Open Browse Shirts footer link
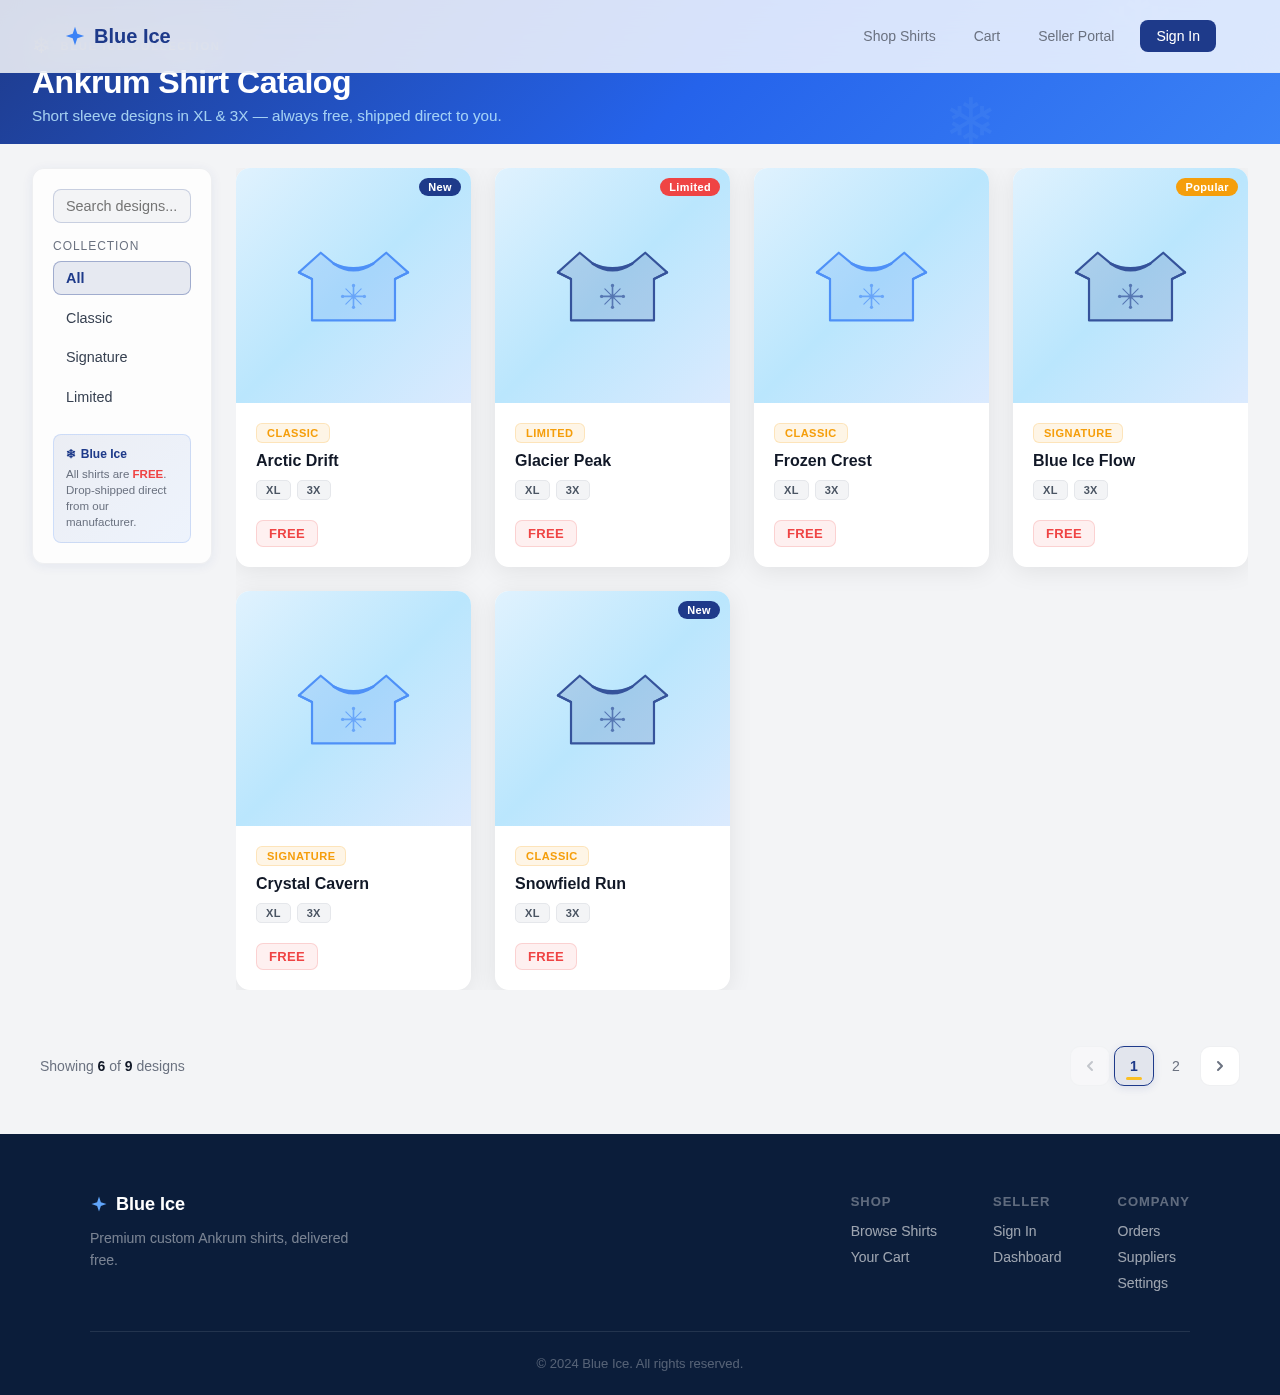 (894, 1231)
